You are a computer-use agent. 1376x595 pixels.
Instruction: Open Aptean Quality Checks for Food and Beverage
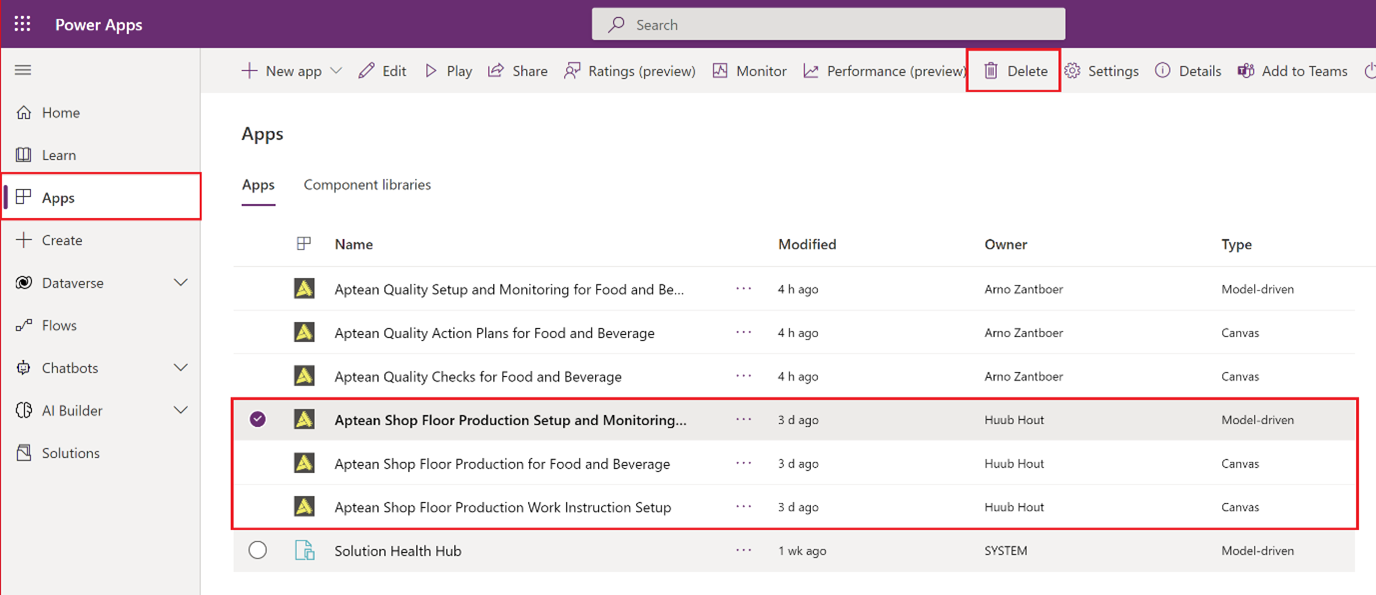coord(478,377)
